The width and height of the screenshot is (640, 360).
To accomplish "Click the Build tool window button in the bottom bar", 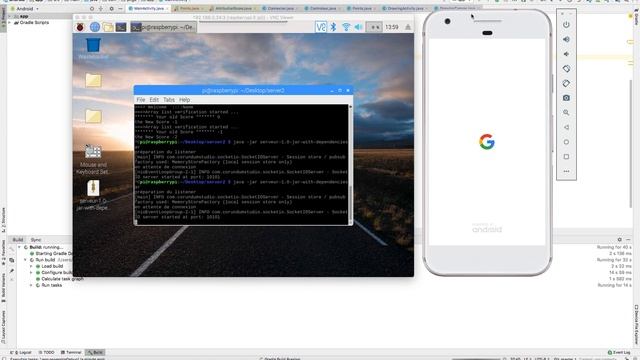I will tap(95, 352).
